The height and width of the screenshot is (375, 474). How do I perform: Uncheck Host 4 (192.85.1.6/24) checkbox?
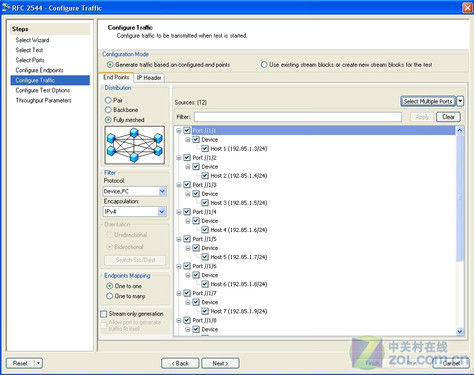(x=205, y=230)
